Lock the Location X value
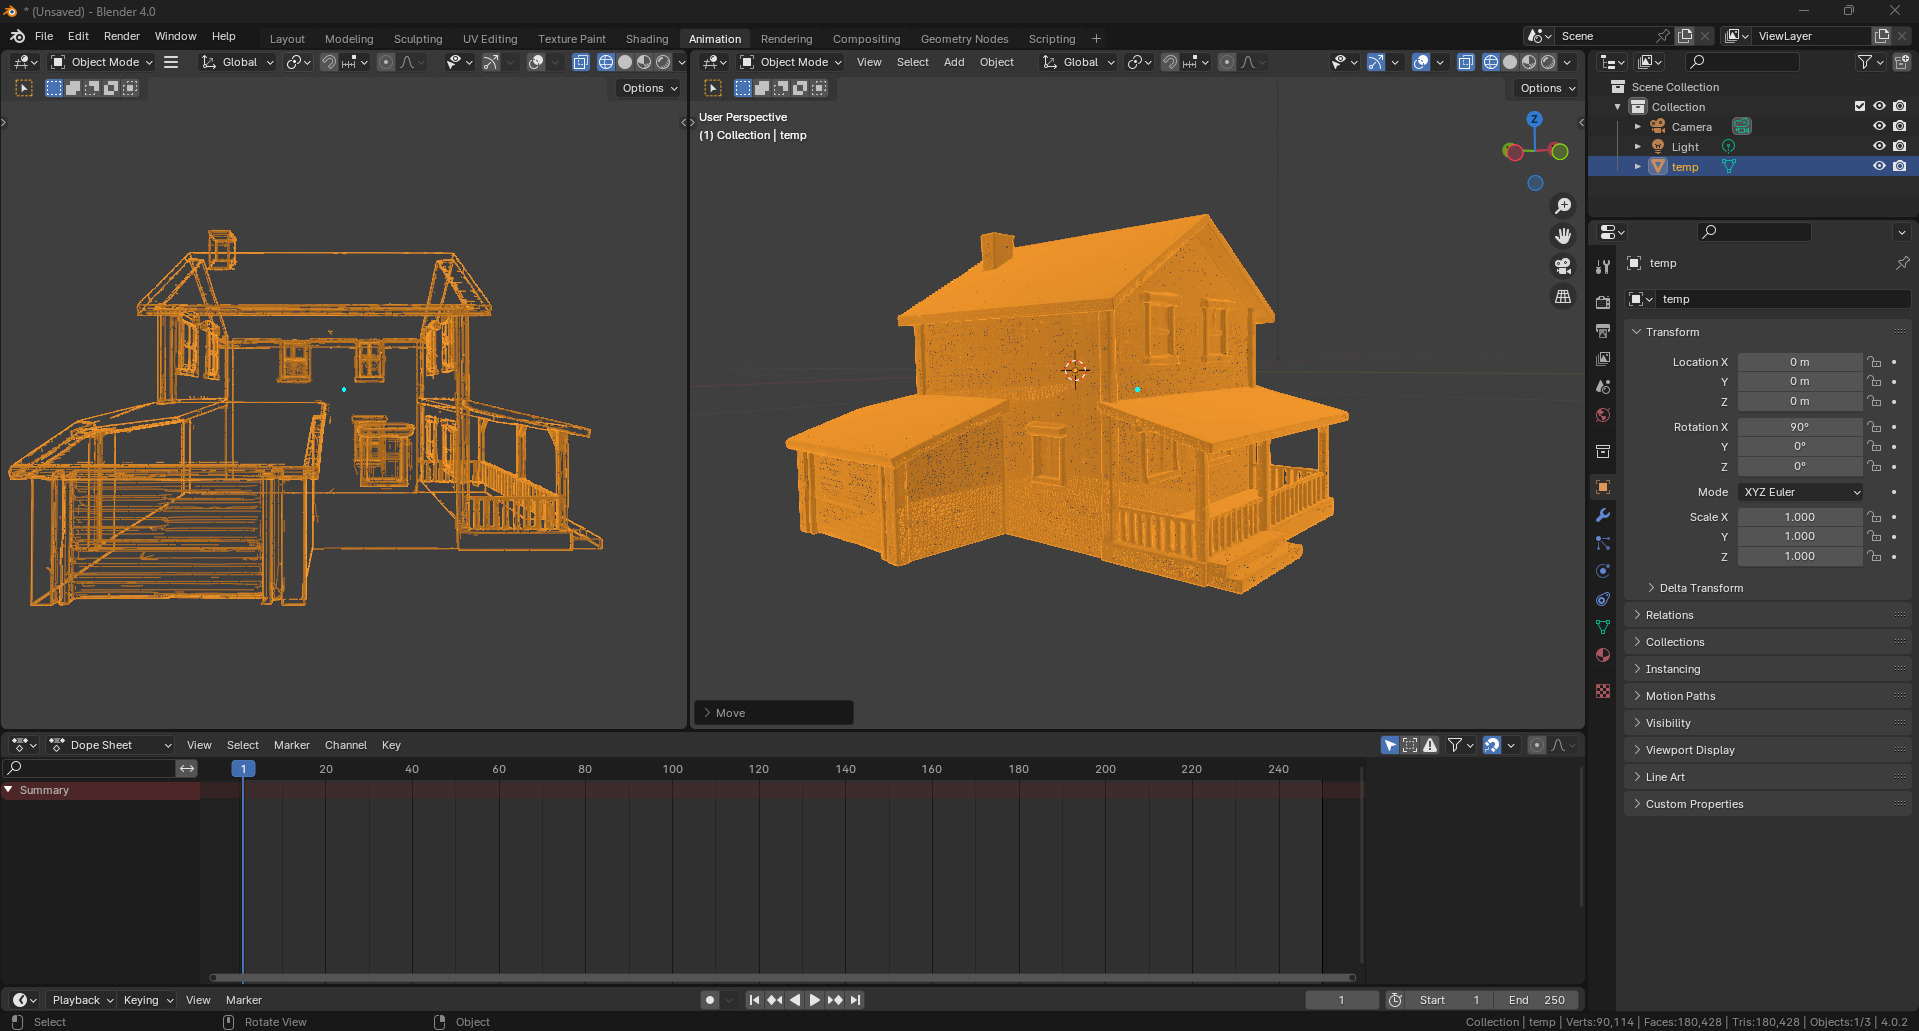The height and width of the screenshot is (1031, 1919). tap(1875, 362)
